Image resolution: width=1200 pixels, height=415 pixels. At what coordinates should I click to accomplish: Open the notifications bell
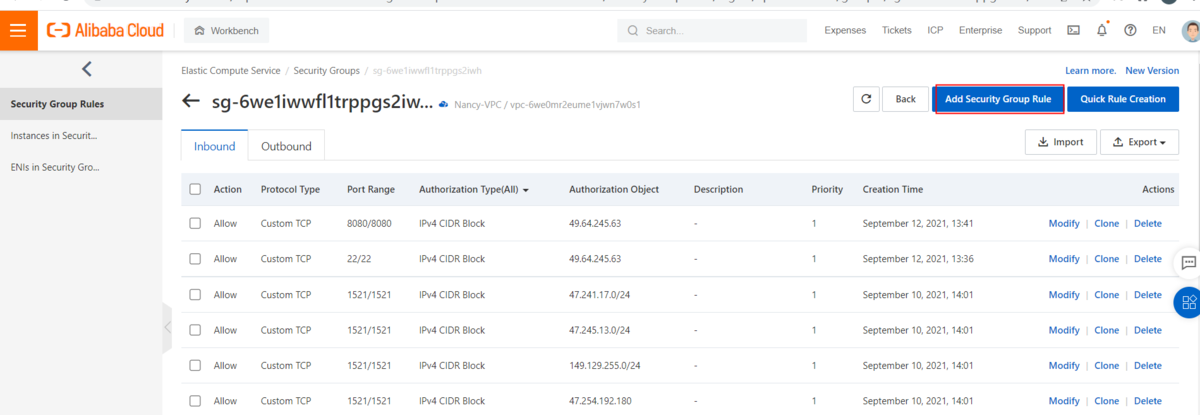coord(1101,31)
